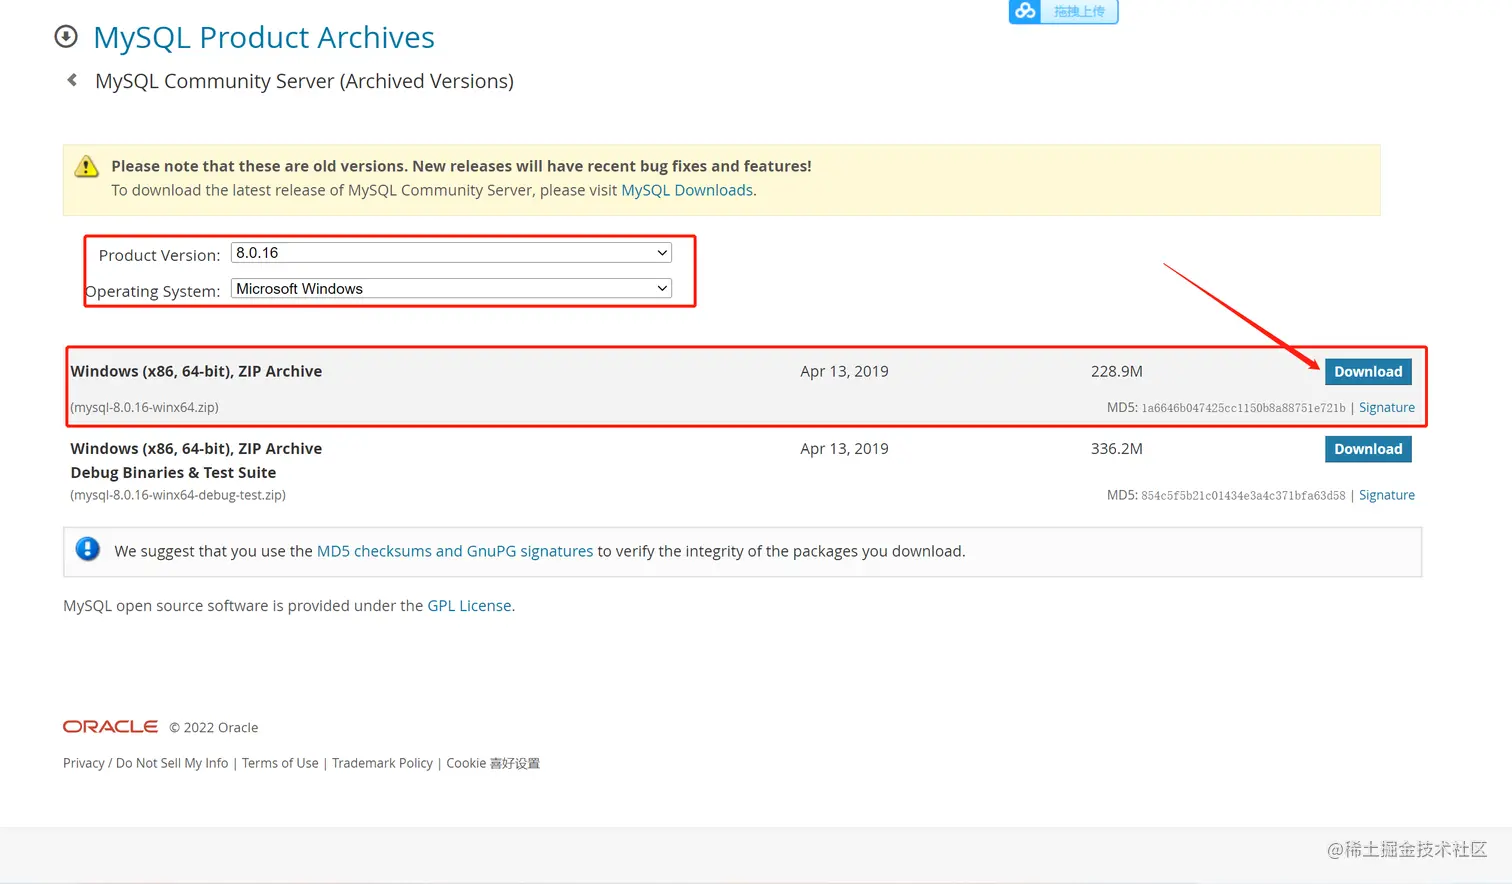Open the Privacy / Do Not Sell My Info link
The width and height of the screenshot is (1512, 884).
coord(146,763)
